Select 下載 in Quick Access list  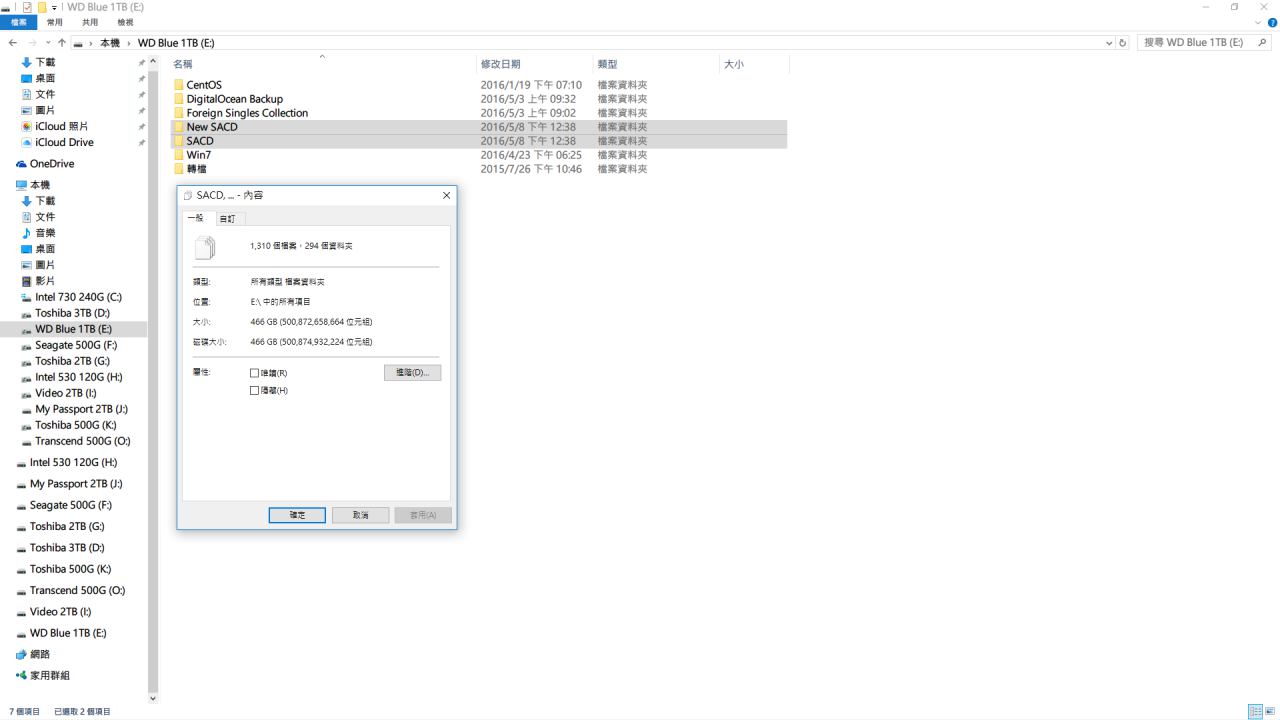pyautogui.click(x=45, y=62)
